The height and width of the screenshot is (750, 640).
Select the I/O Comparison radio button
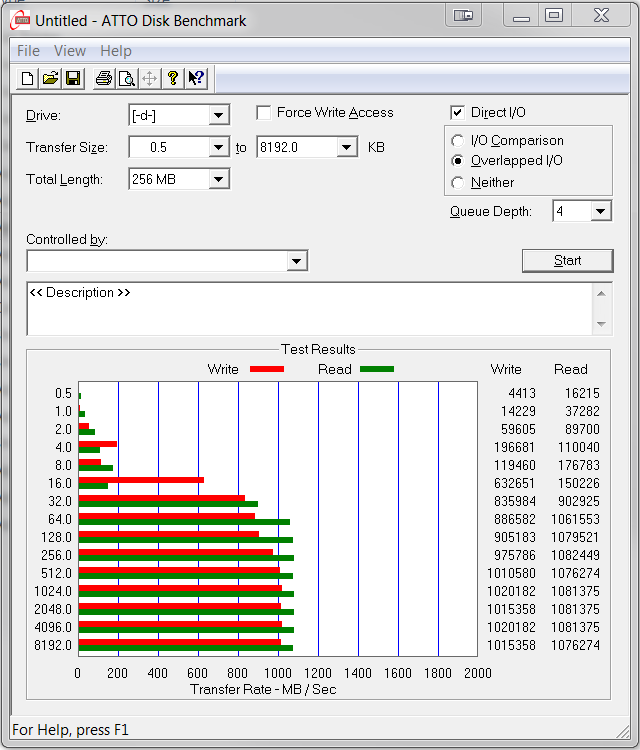pos(458,141)
